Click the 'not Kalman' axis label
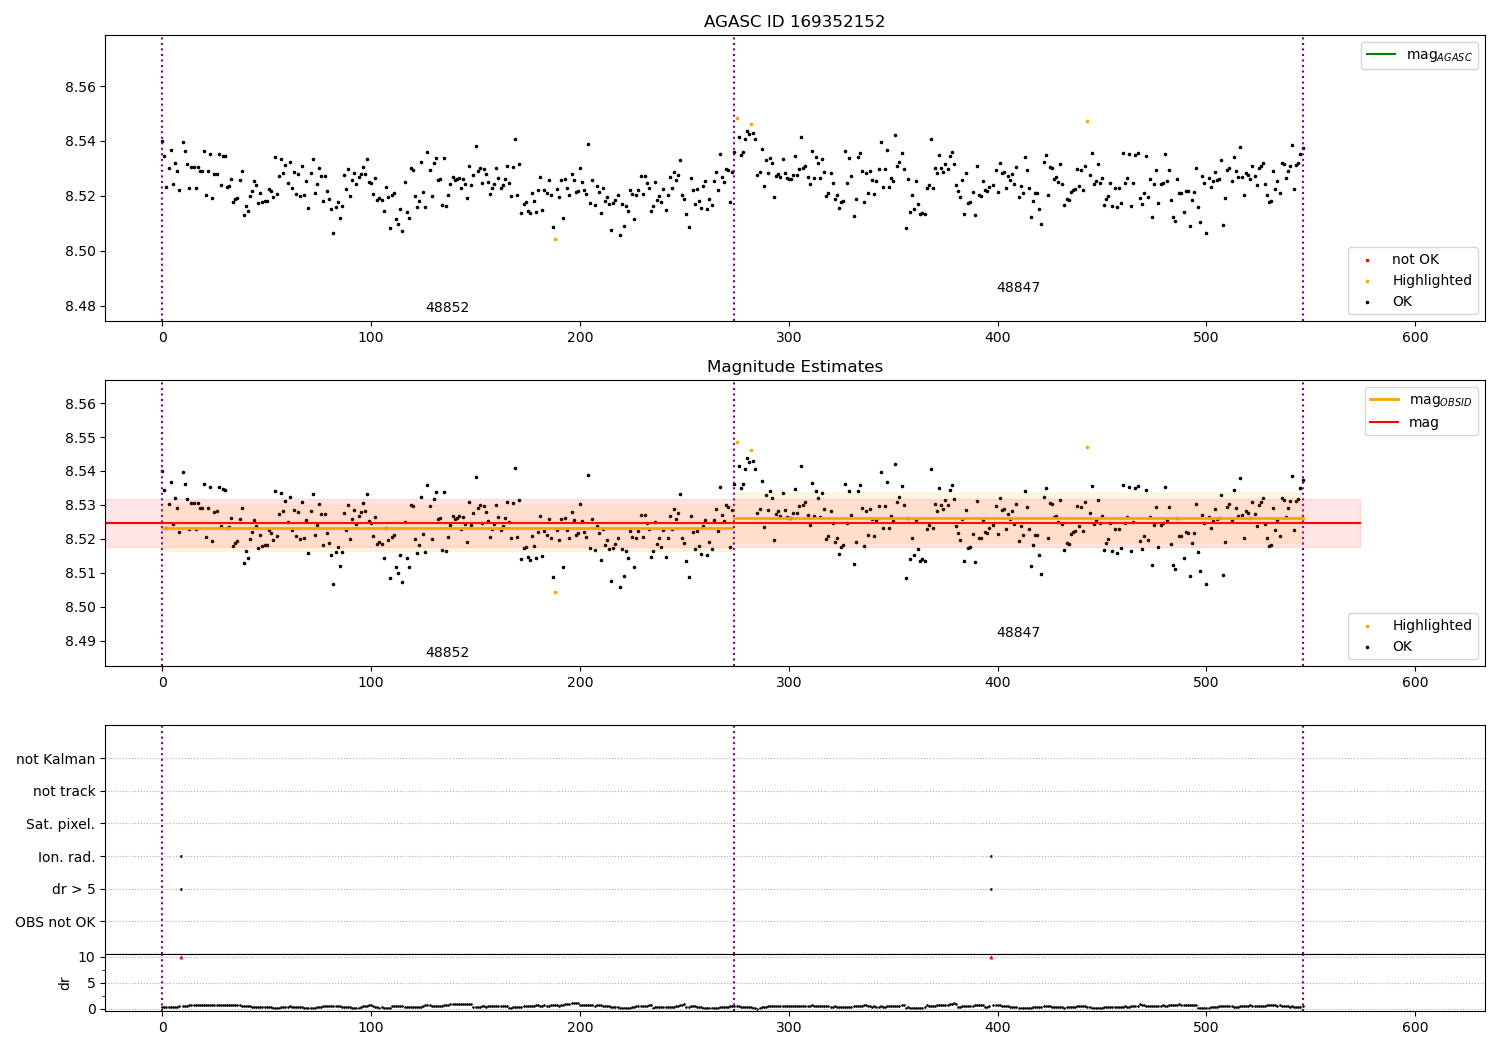 point(56,759)
